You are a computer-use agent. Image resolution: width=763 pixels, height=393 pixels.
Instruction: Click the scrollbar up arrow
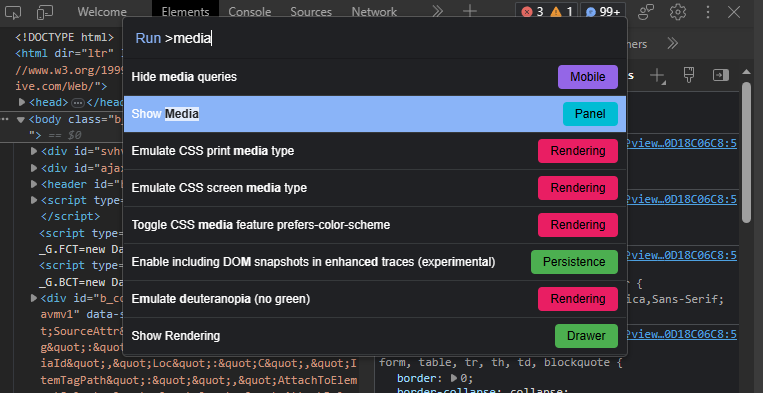pyautogui.click(x=746, y=72)
